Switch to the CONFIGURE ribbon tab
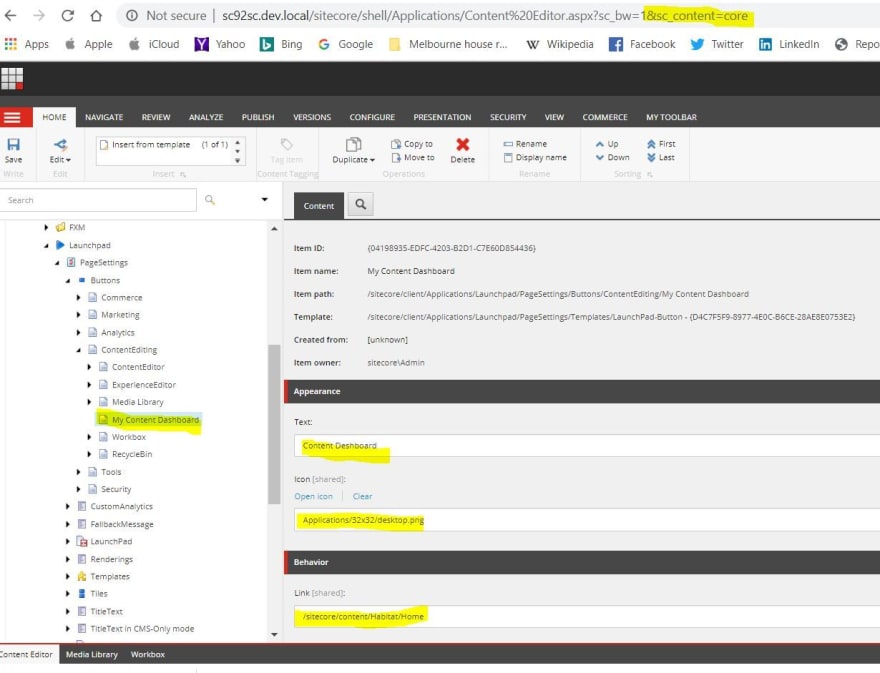Screen dimensions: 880x673 pos(372,117)
